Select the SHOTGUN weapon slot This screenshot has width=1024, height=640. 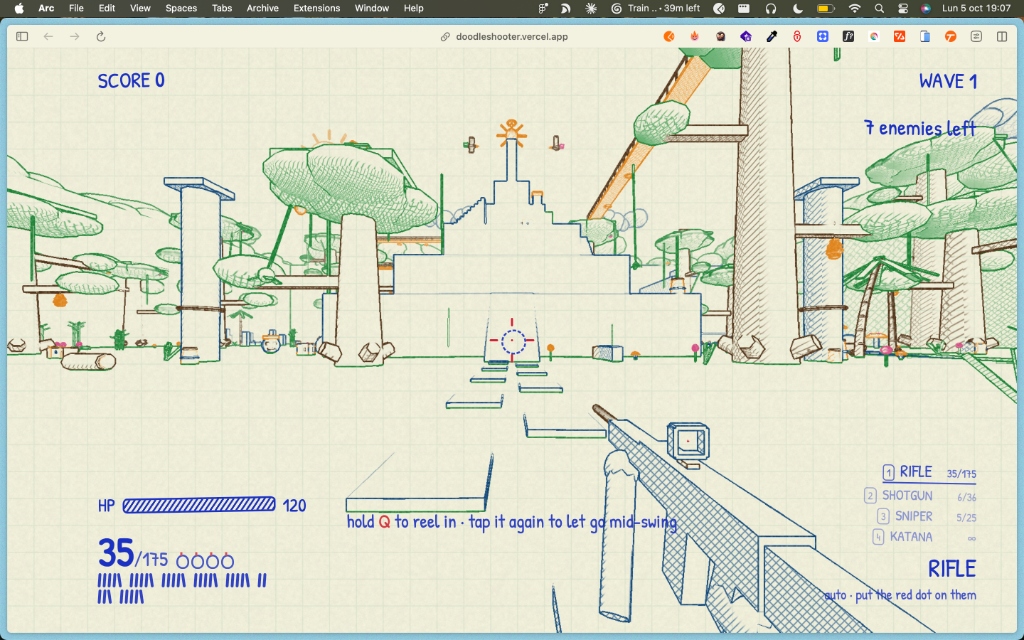coord(920,496)
